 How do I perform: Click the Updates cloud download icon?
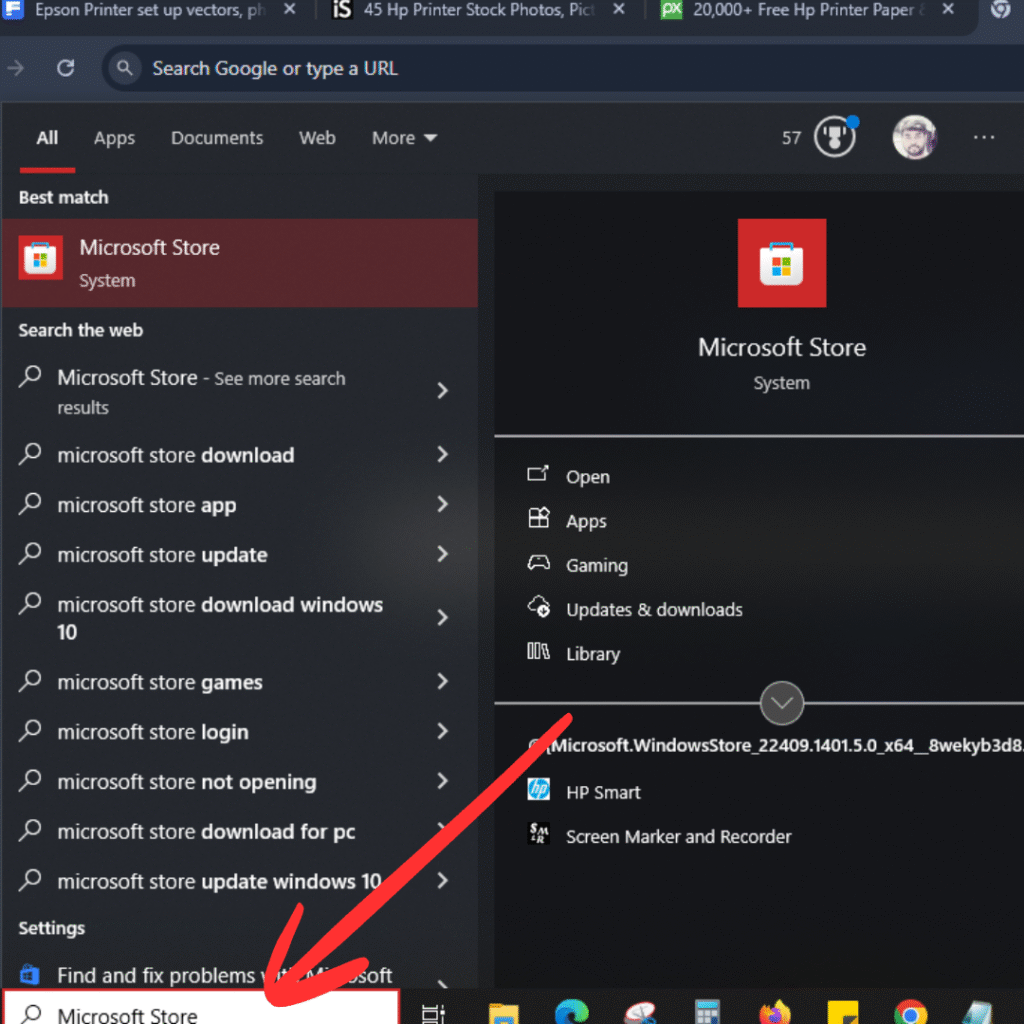point(539,606)
